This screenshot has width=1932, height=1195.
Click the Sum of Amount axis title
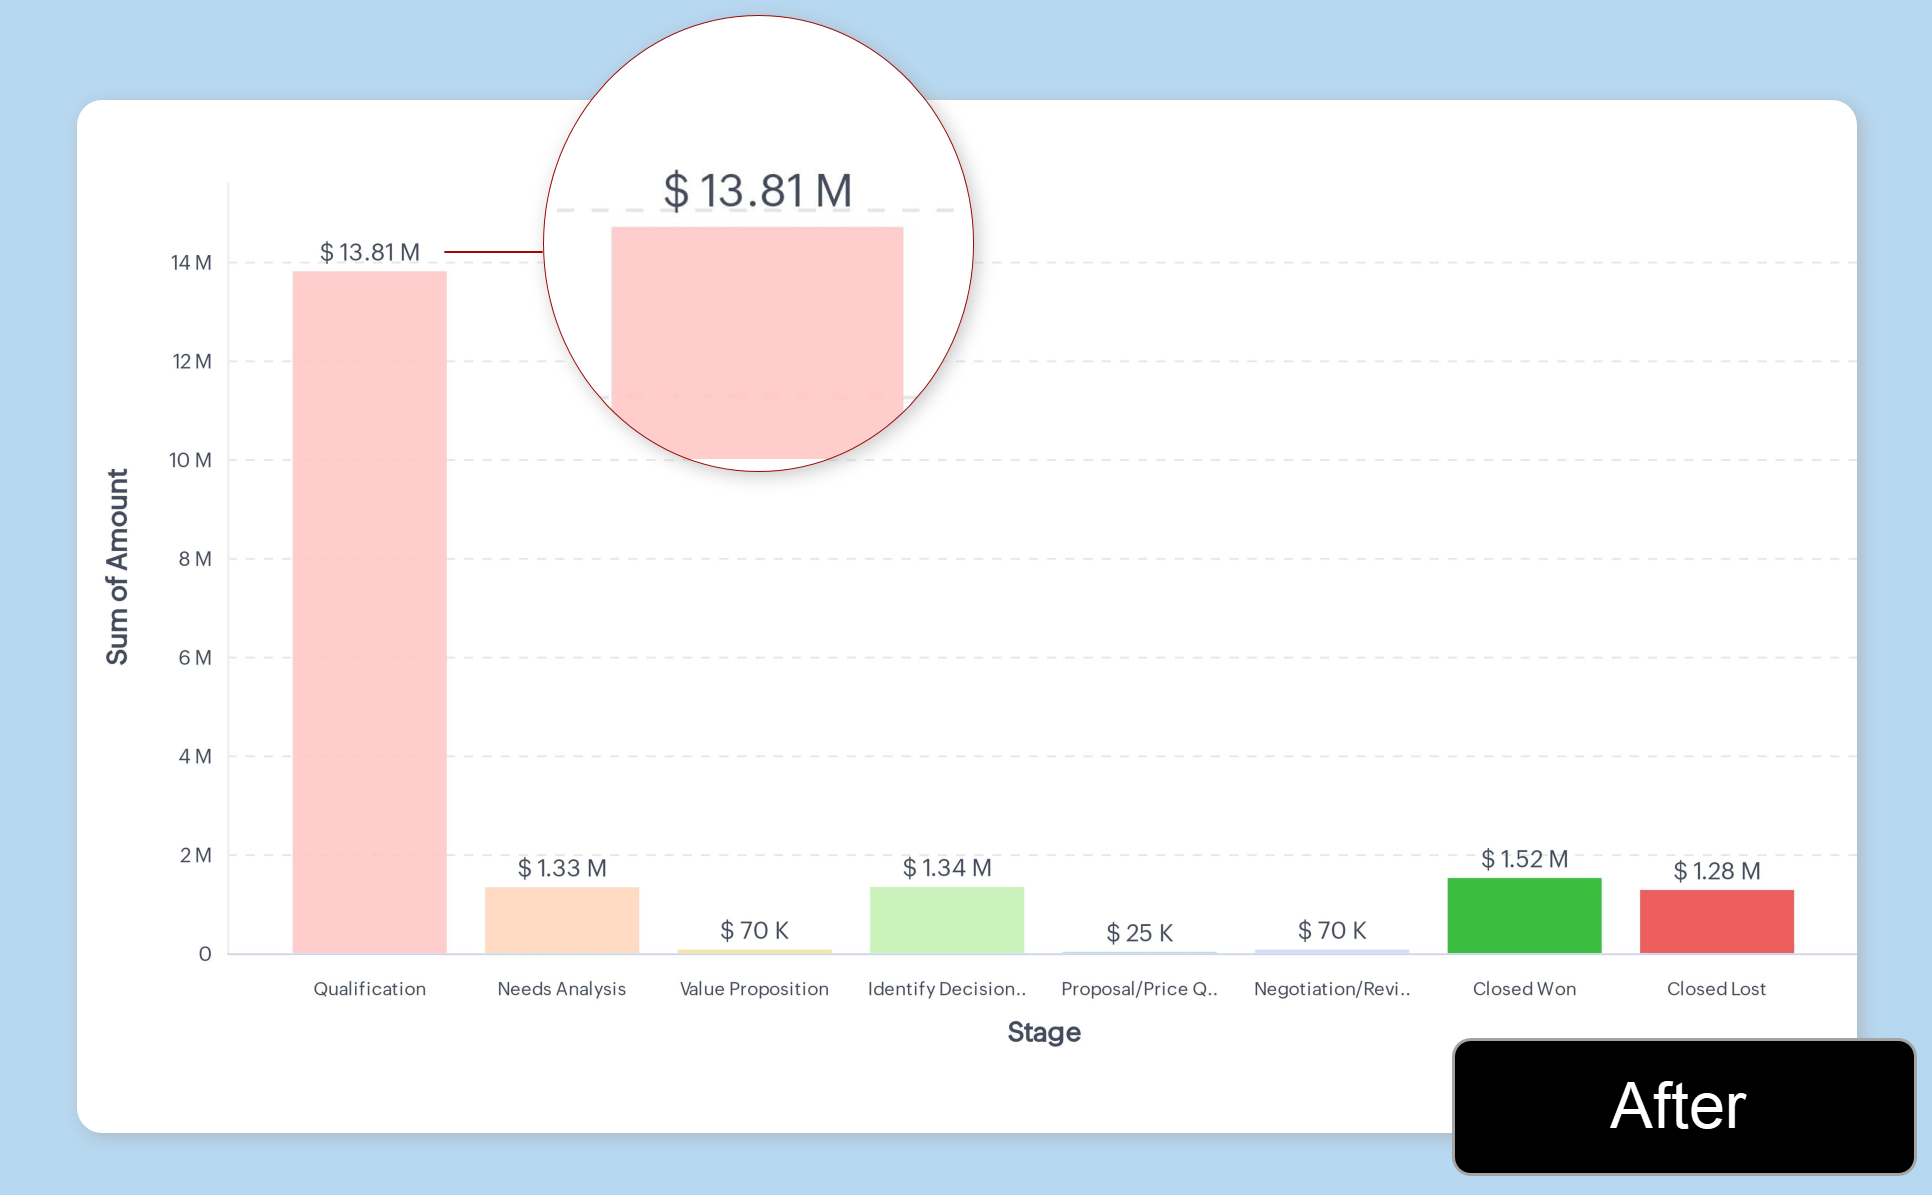118,566
